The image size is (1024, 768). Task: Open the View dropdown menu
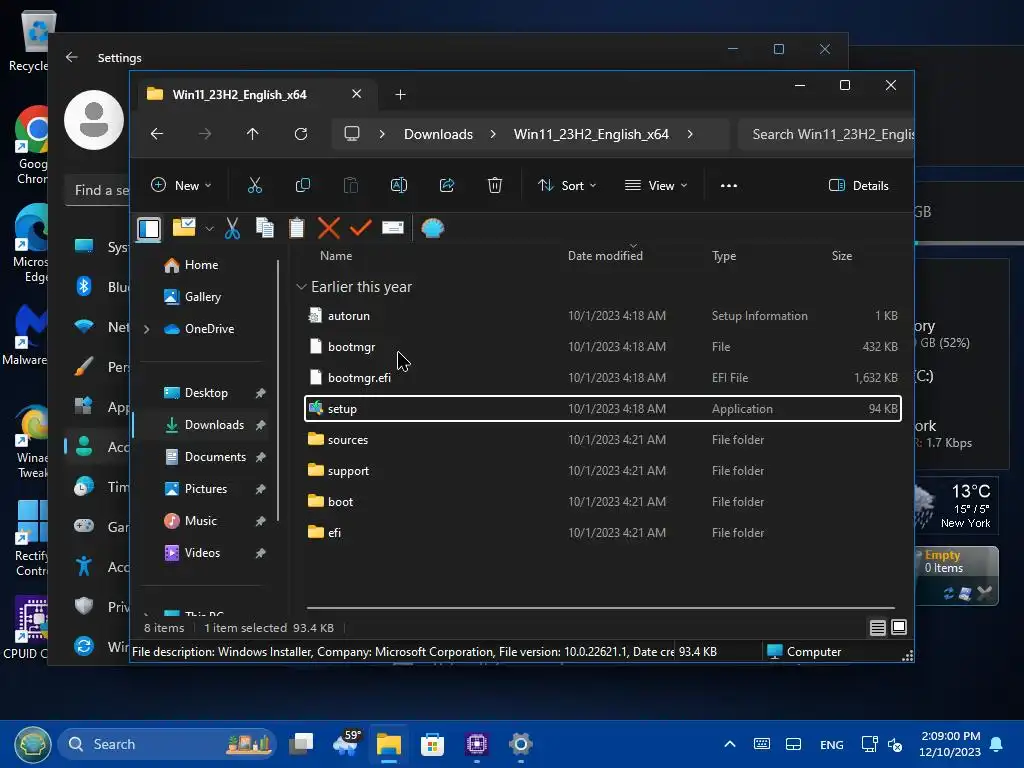point(656,185)
